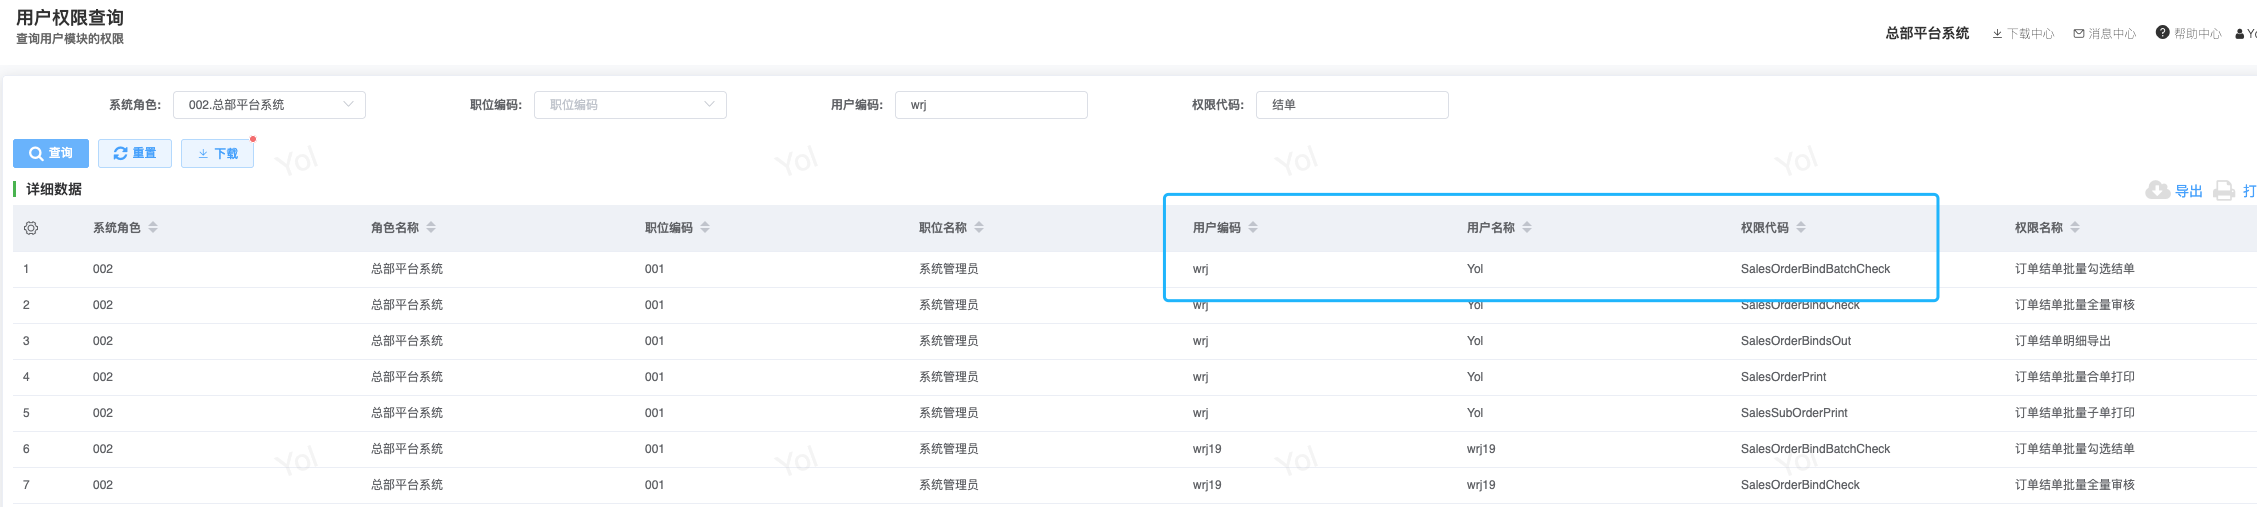2257x507 pixels.
Task: Click the 详细数据 section heading
Action: [54, 189]
